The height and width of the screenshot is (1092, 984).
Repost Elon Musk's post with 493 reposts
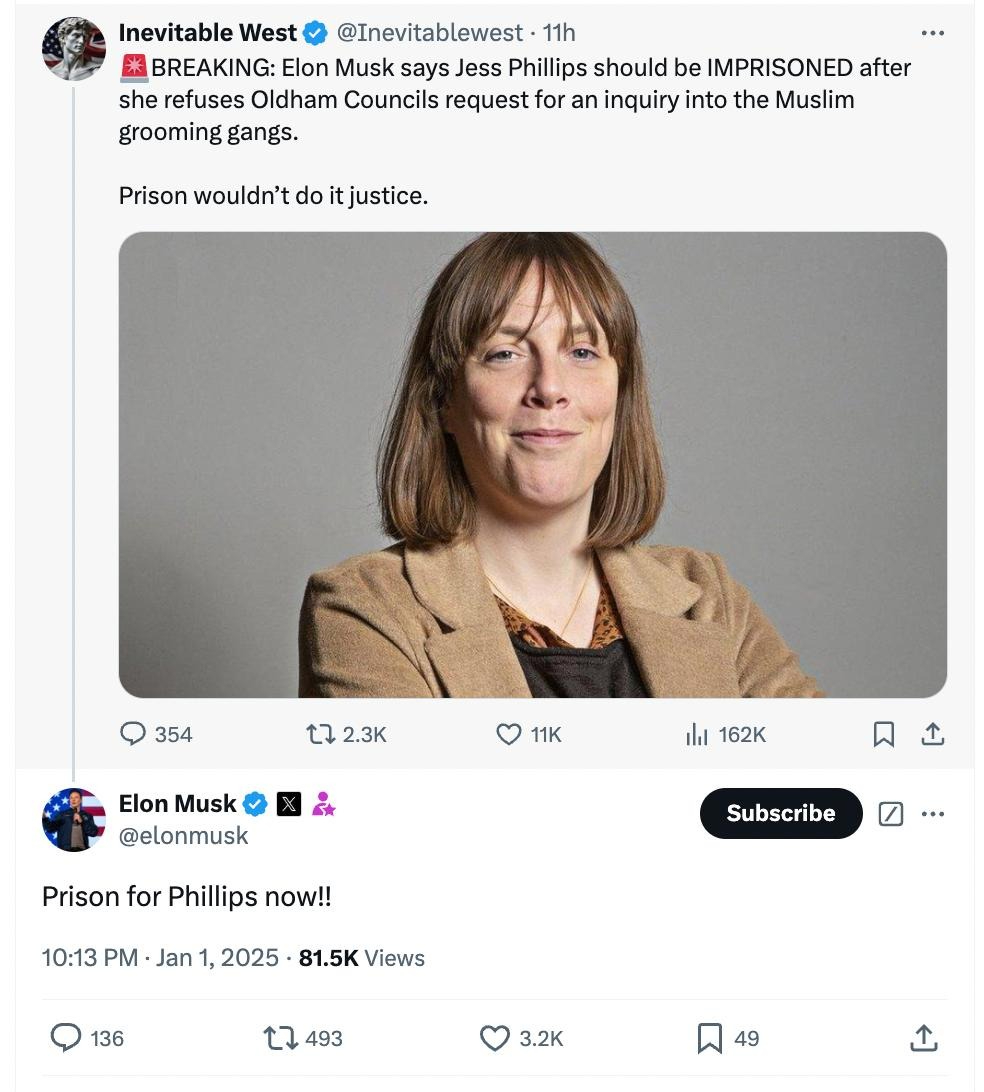[280, 1038]
